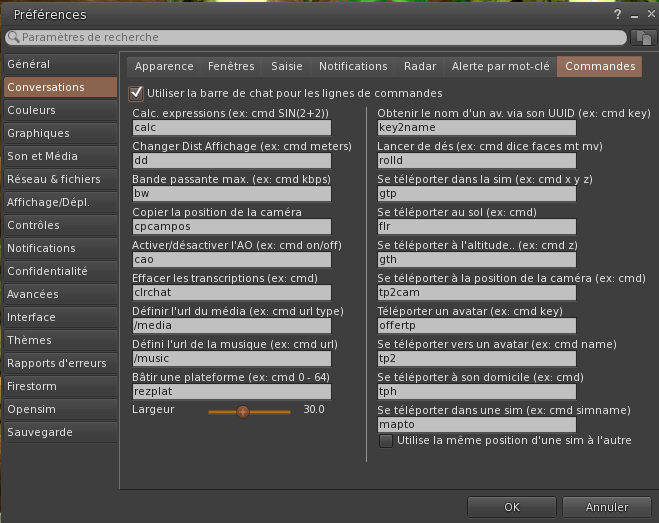The height and width of the screenshot is (523, 659).
Task: Click the Annuler button
Action: (607, 507)
